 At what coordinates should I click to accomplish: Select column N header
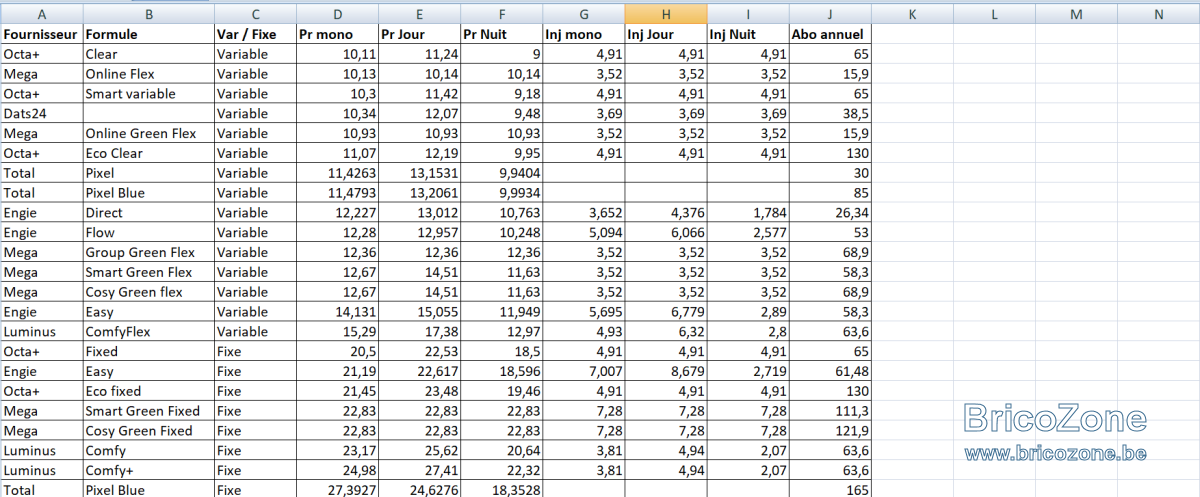(1158, 14)
